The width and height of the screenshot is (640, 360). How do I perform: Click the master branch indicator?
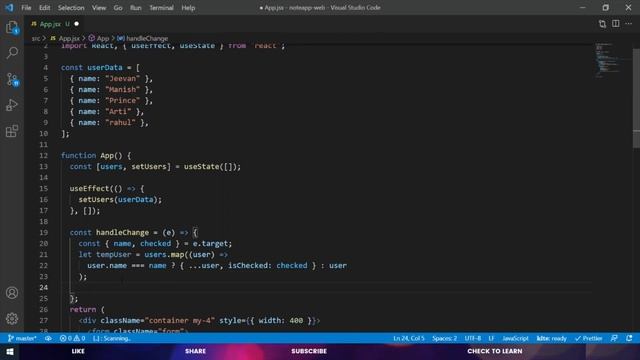(x=22, y=338)
